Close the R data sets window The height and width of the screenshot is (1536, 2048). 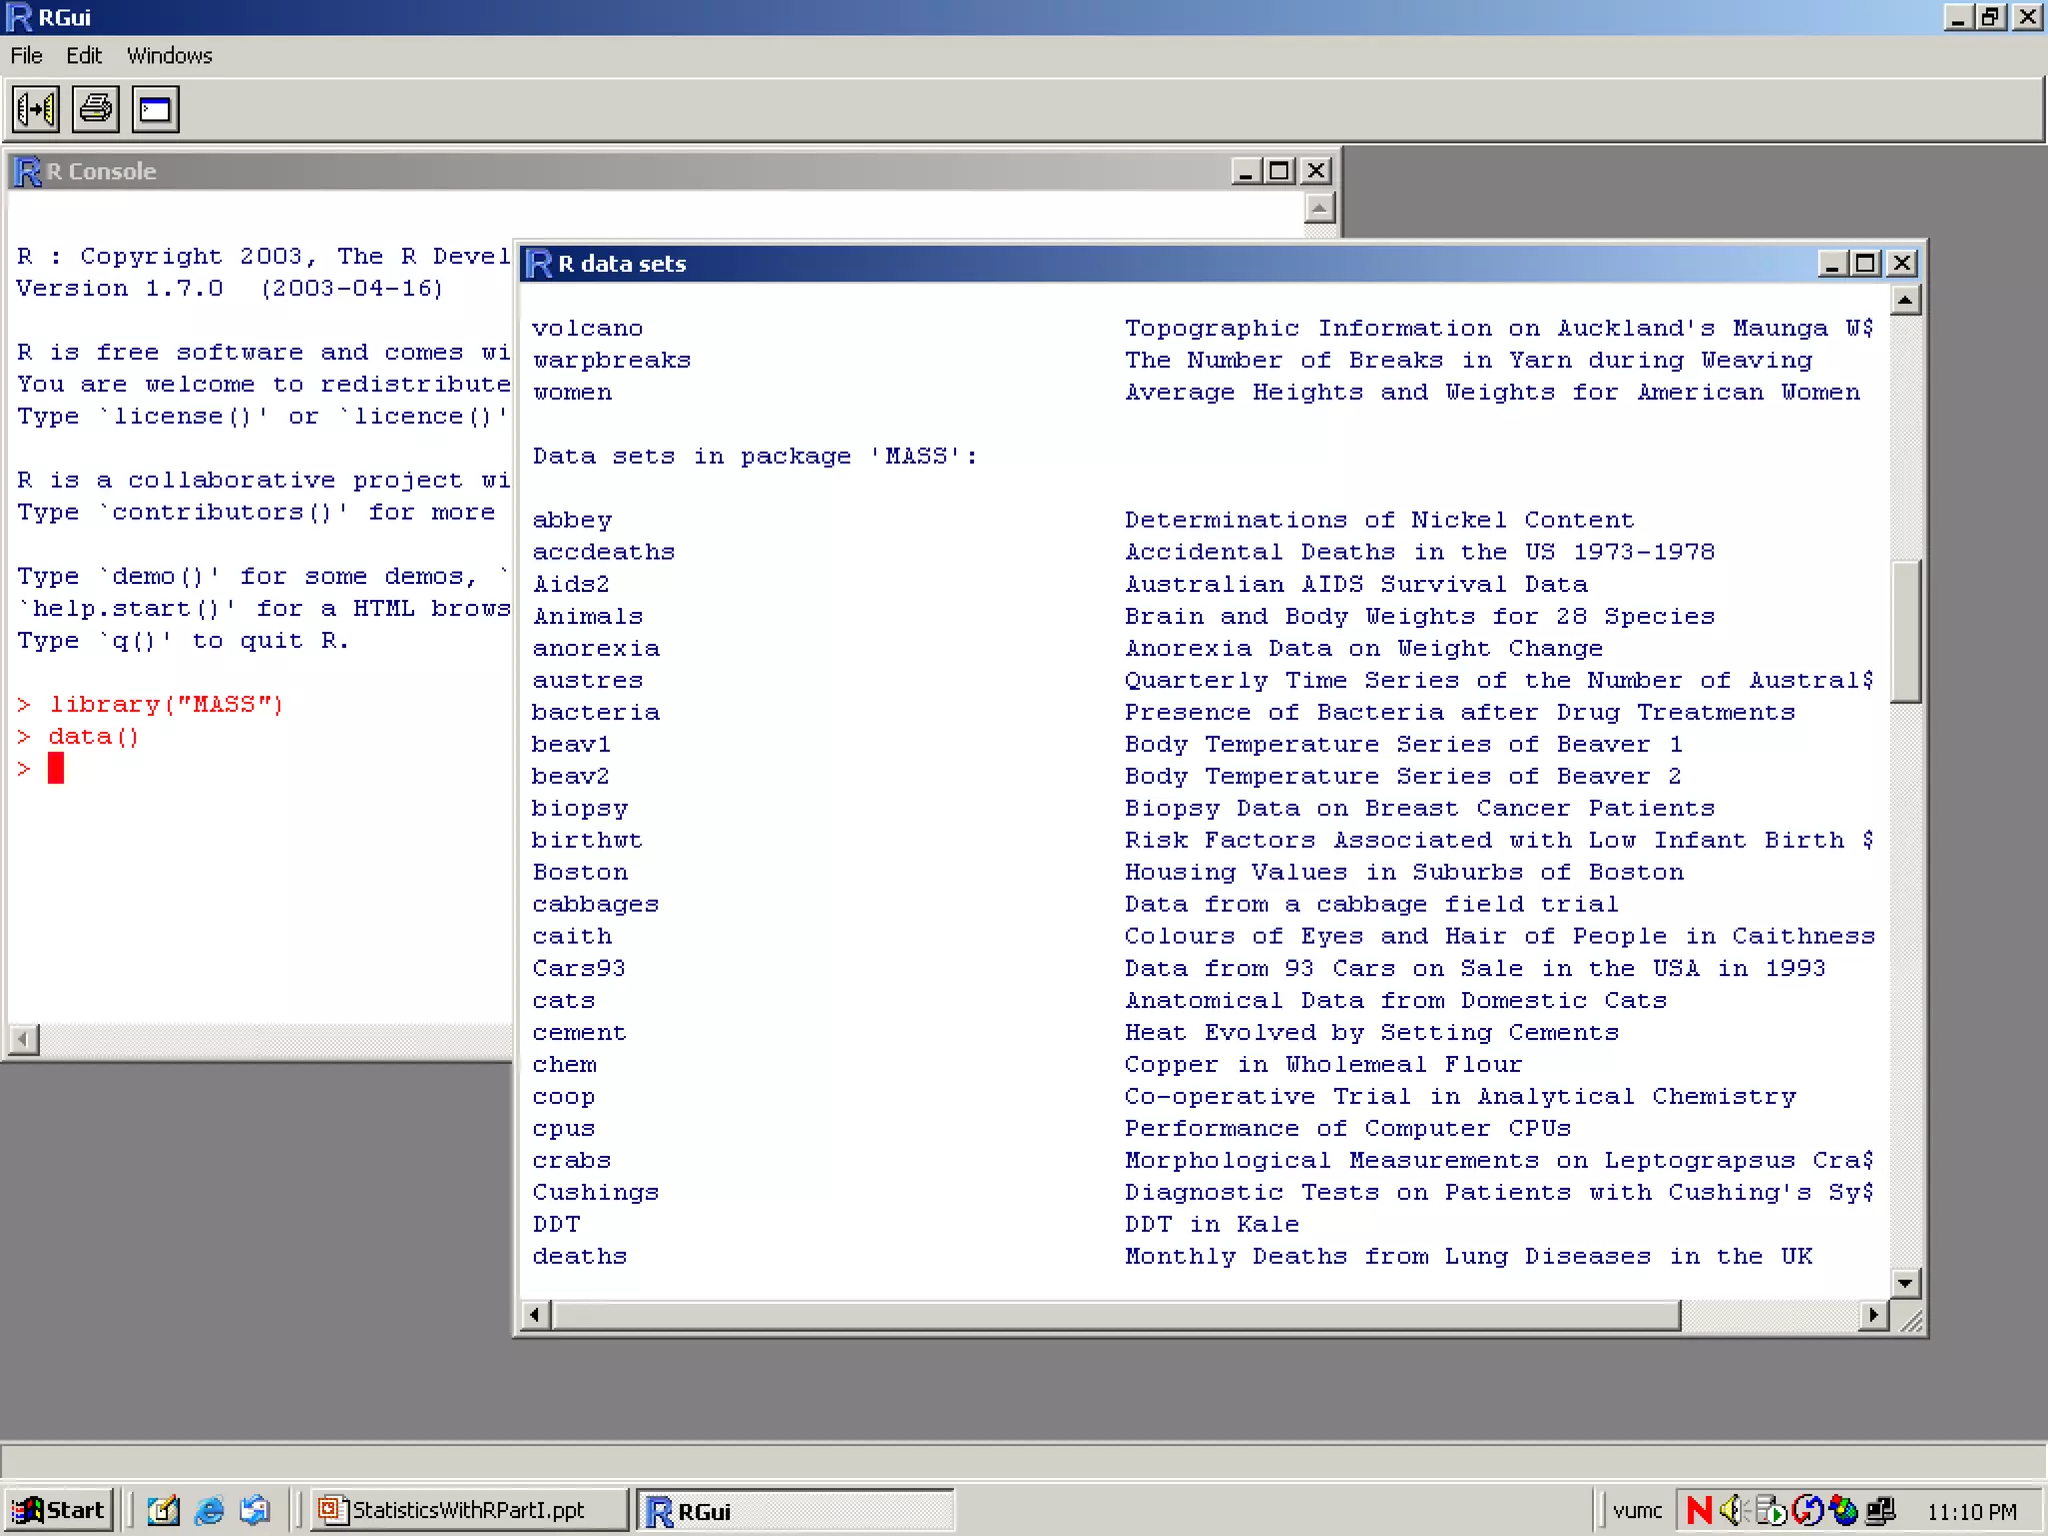coord(1902,264)
